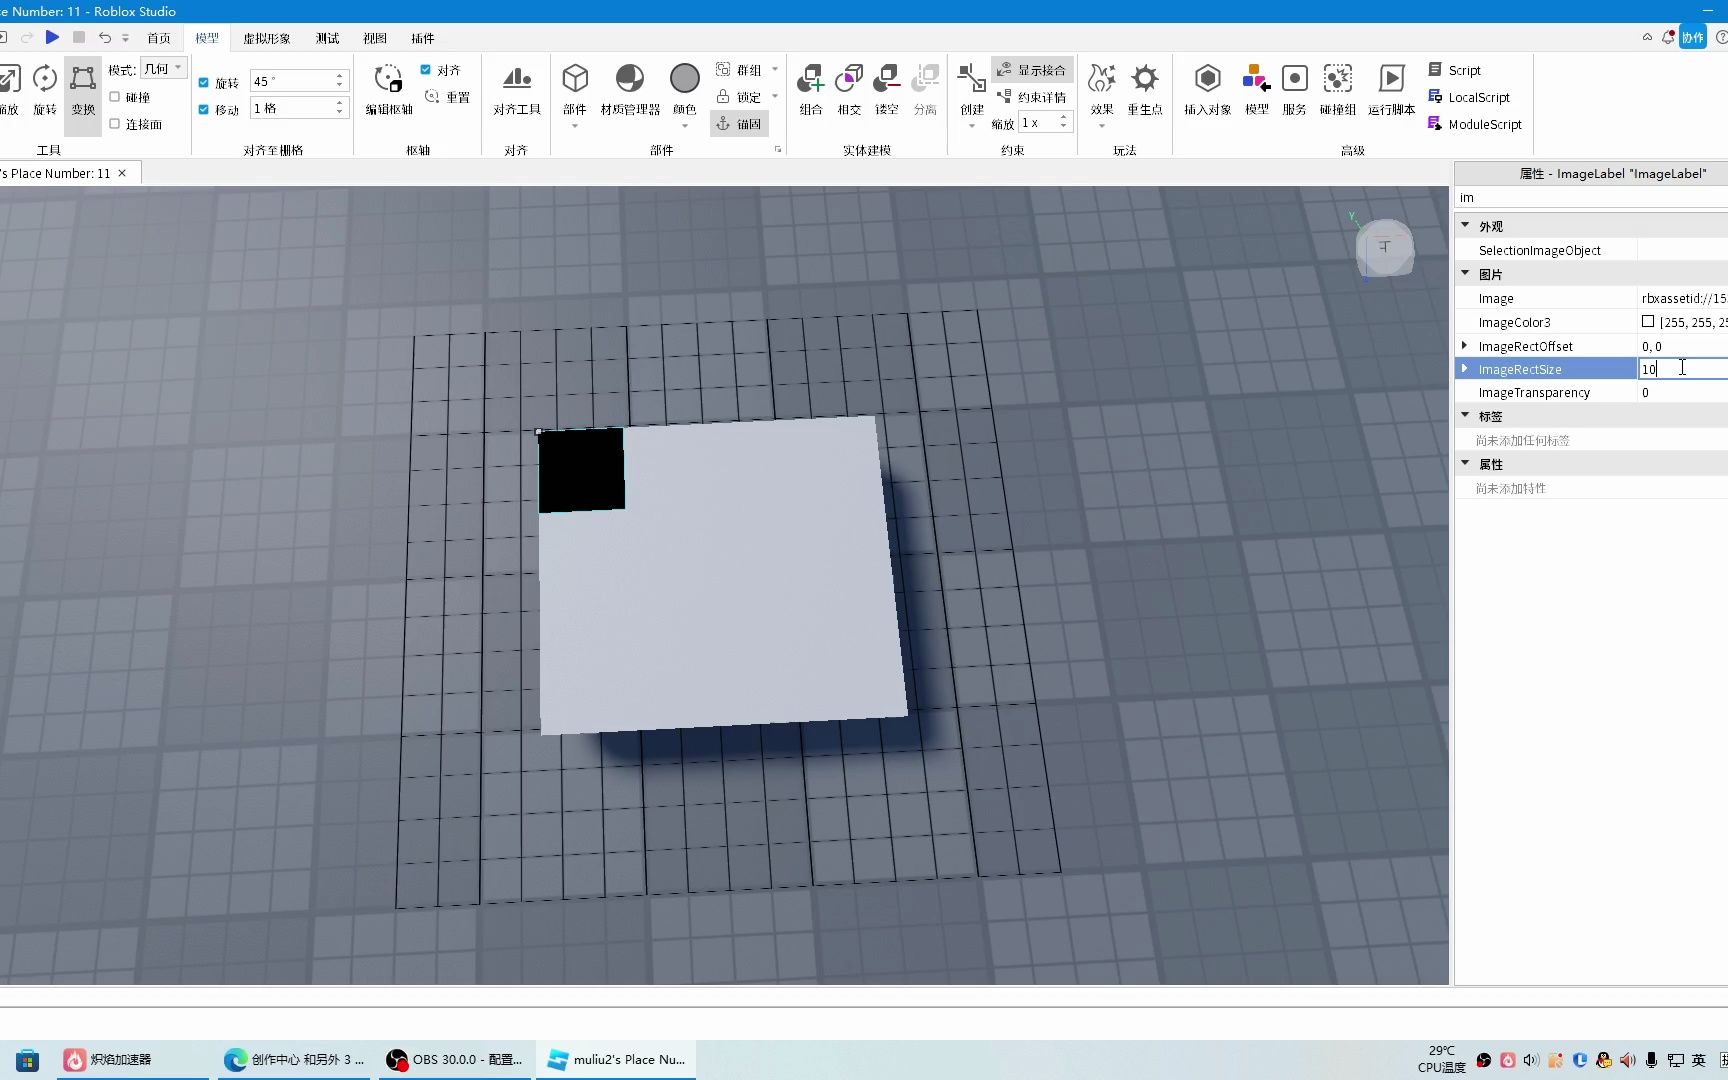Click the view orientation gizmo

1385,247
